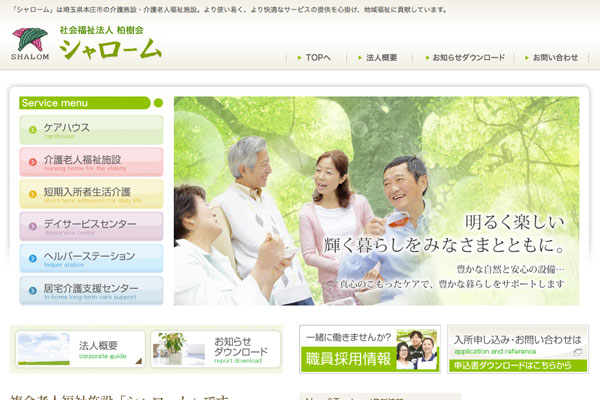This screenshot has width=600, height=400.
Task: Click the 入所申し込み・お問い合わせは banner
Action: click(516, 341)
